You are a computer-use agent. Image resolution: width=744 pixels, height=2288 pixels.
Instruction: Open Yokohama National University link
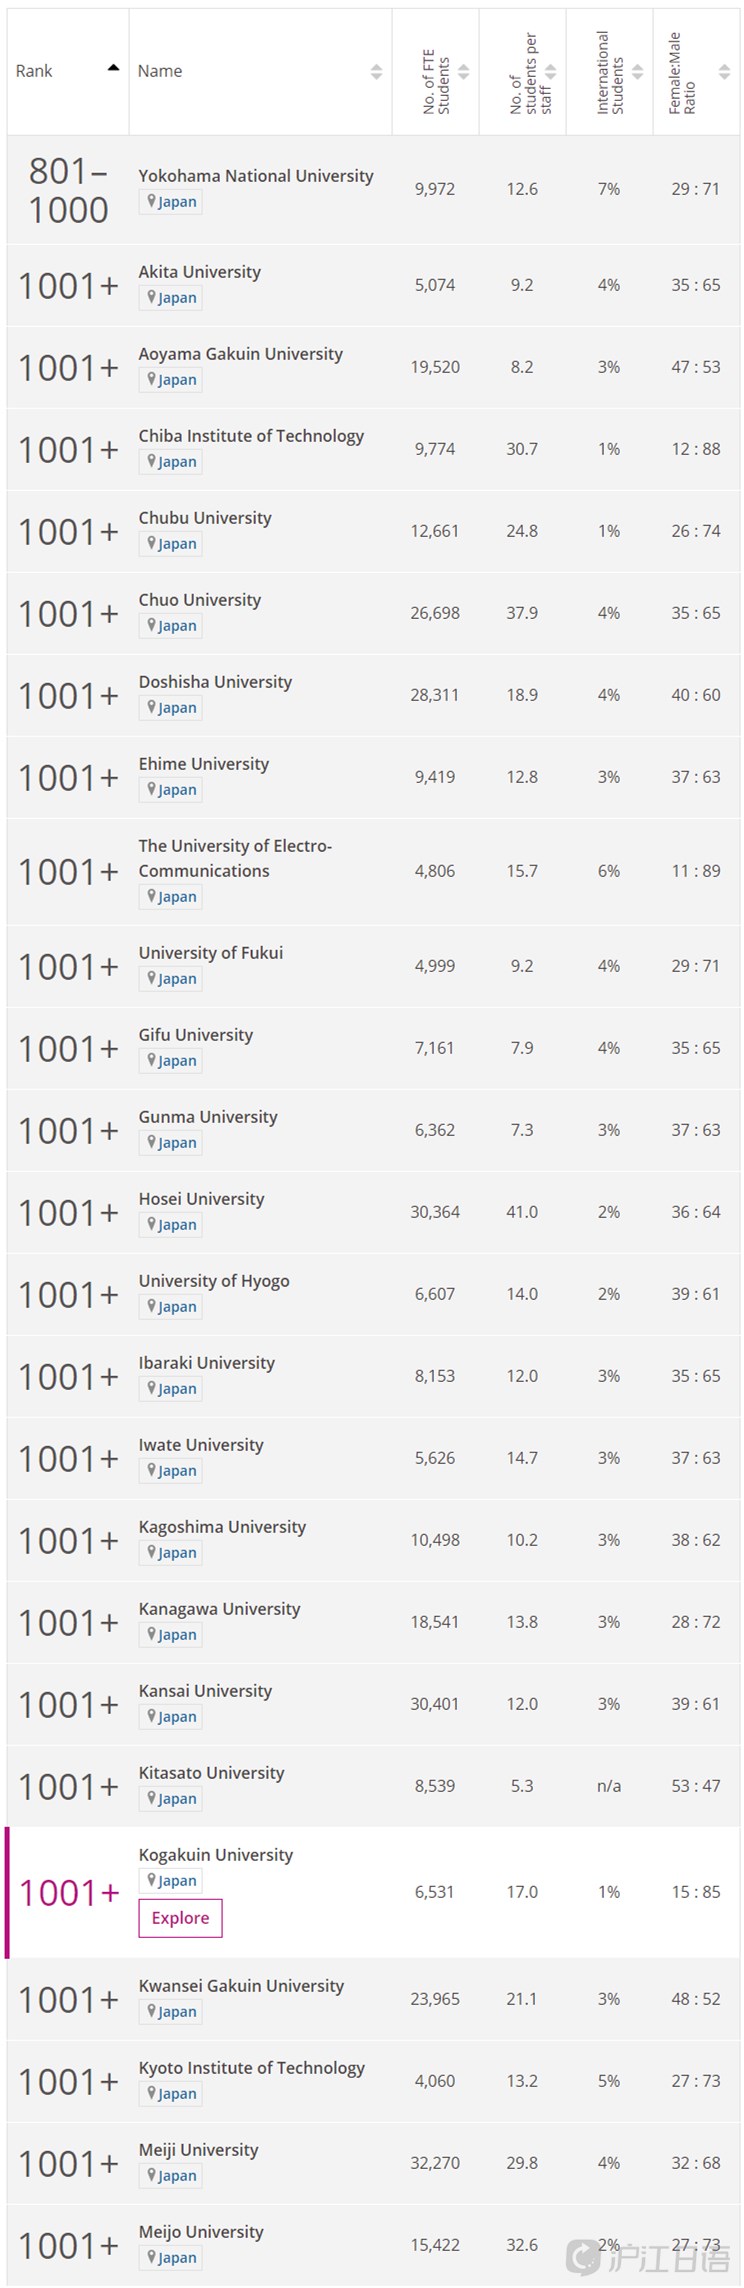tap(256, 176)
